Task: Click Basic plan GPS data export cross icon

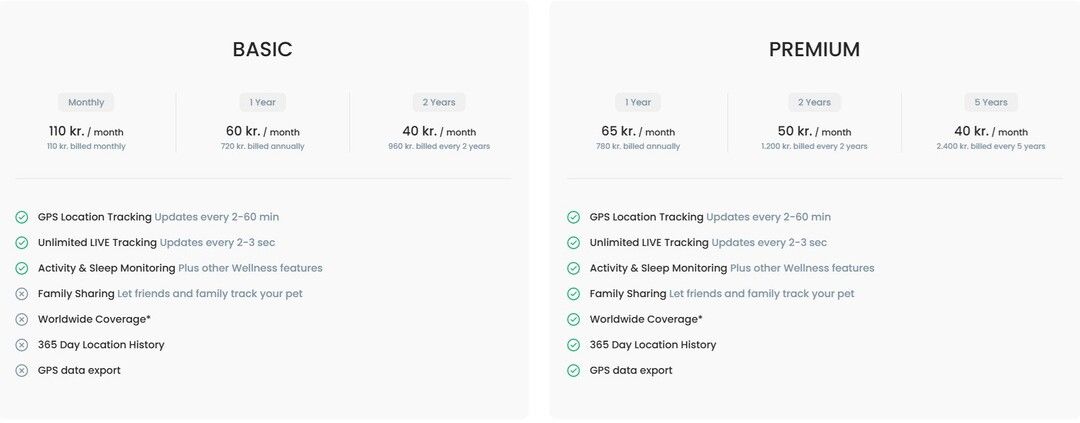Action: pyautogui.click(x=22, y=371)
